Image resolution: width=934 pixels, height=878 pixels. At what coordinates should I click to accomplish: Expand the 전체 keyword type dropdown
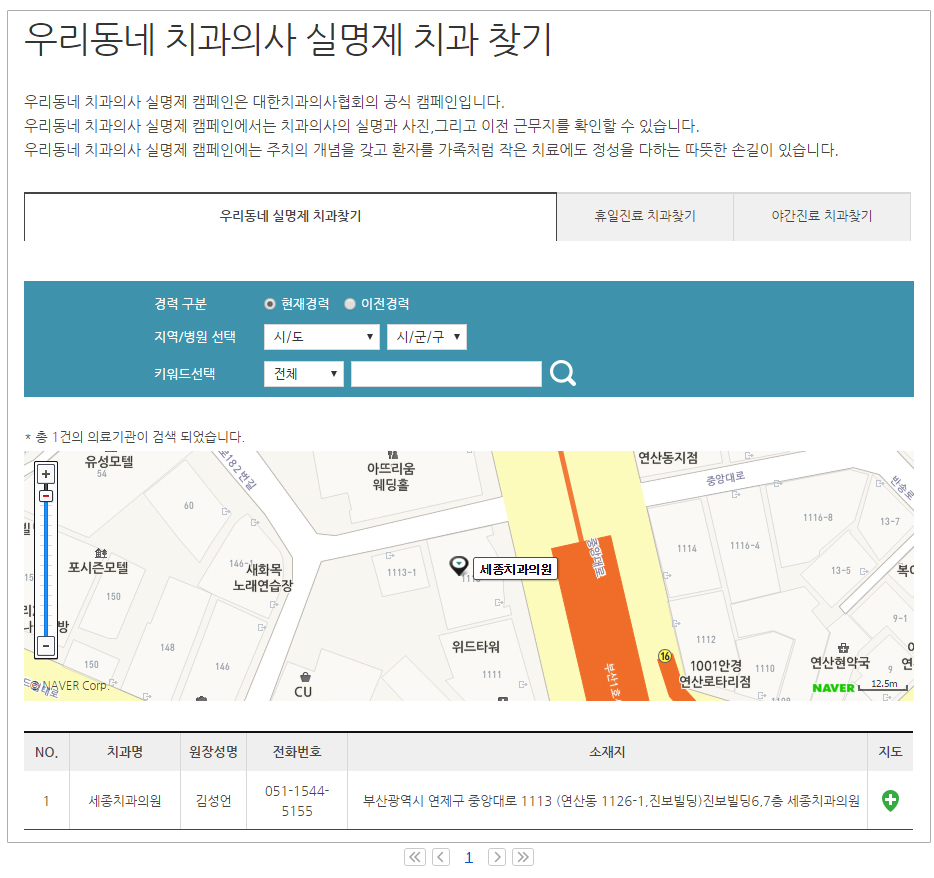pos(303,374)
